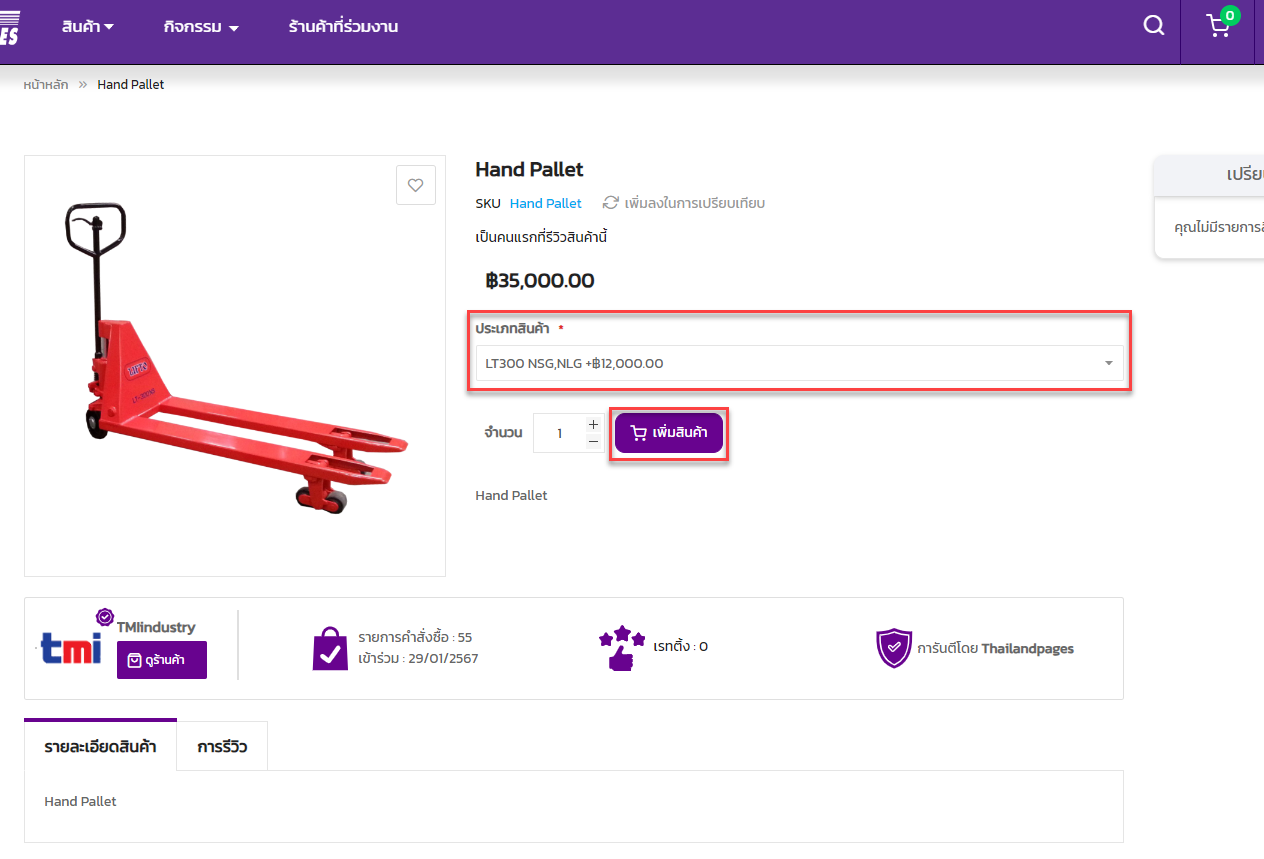Open the ประเภทสินค้า product type dropdown
Screen dimensions: 1264x859
coord(798,363)
